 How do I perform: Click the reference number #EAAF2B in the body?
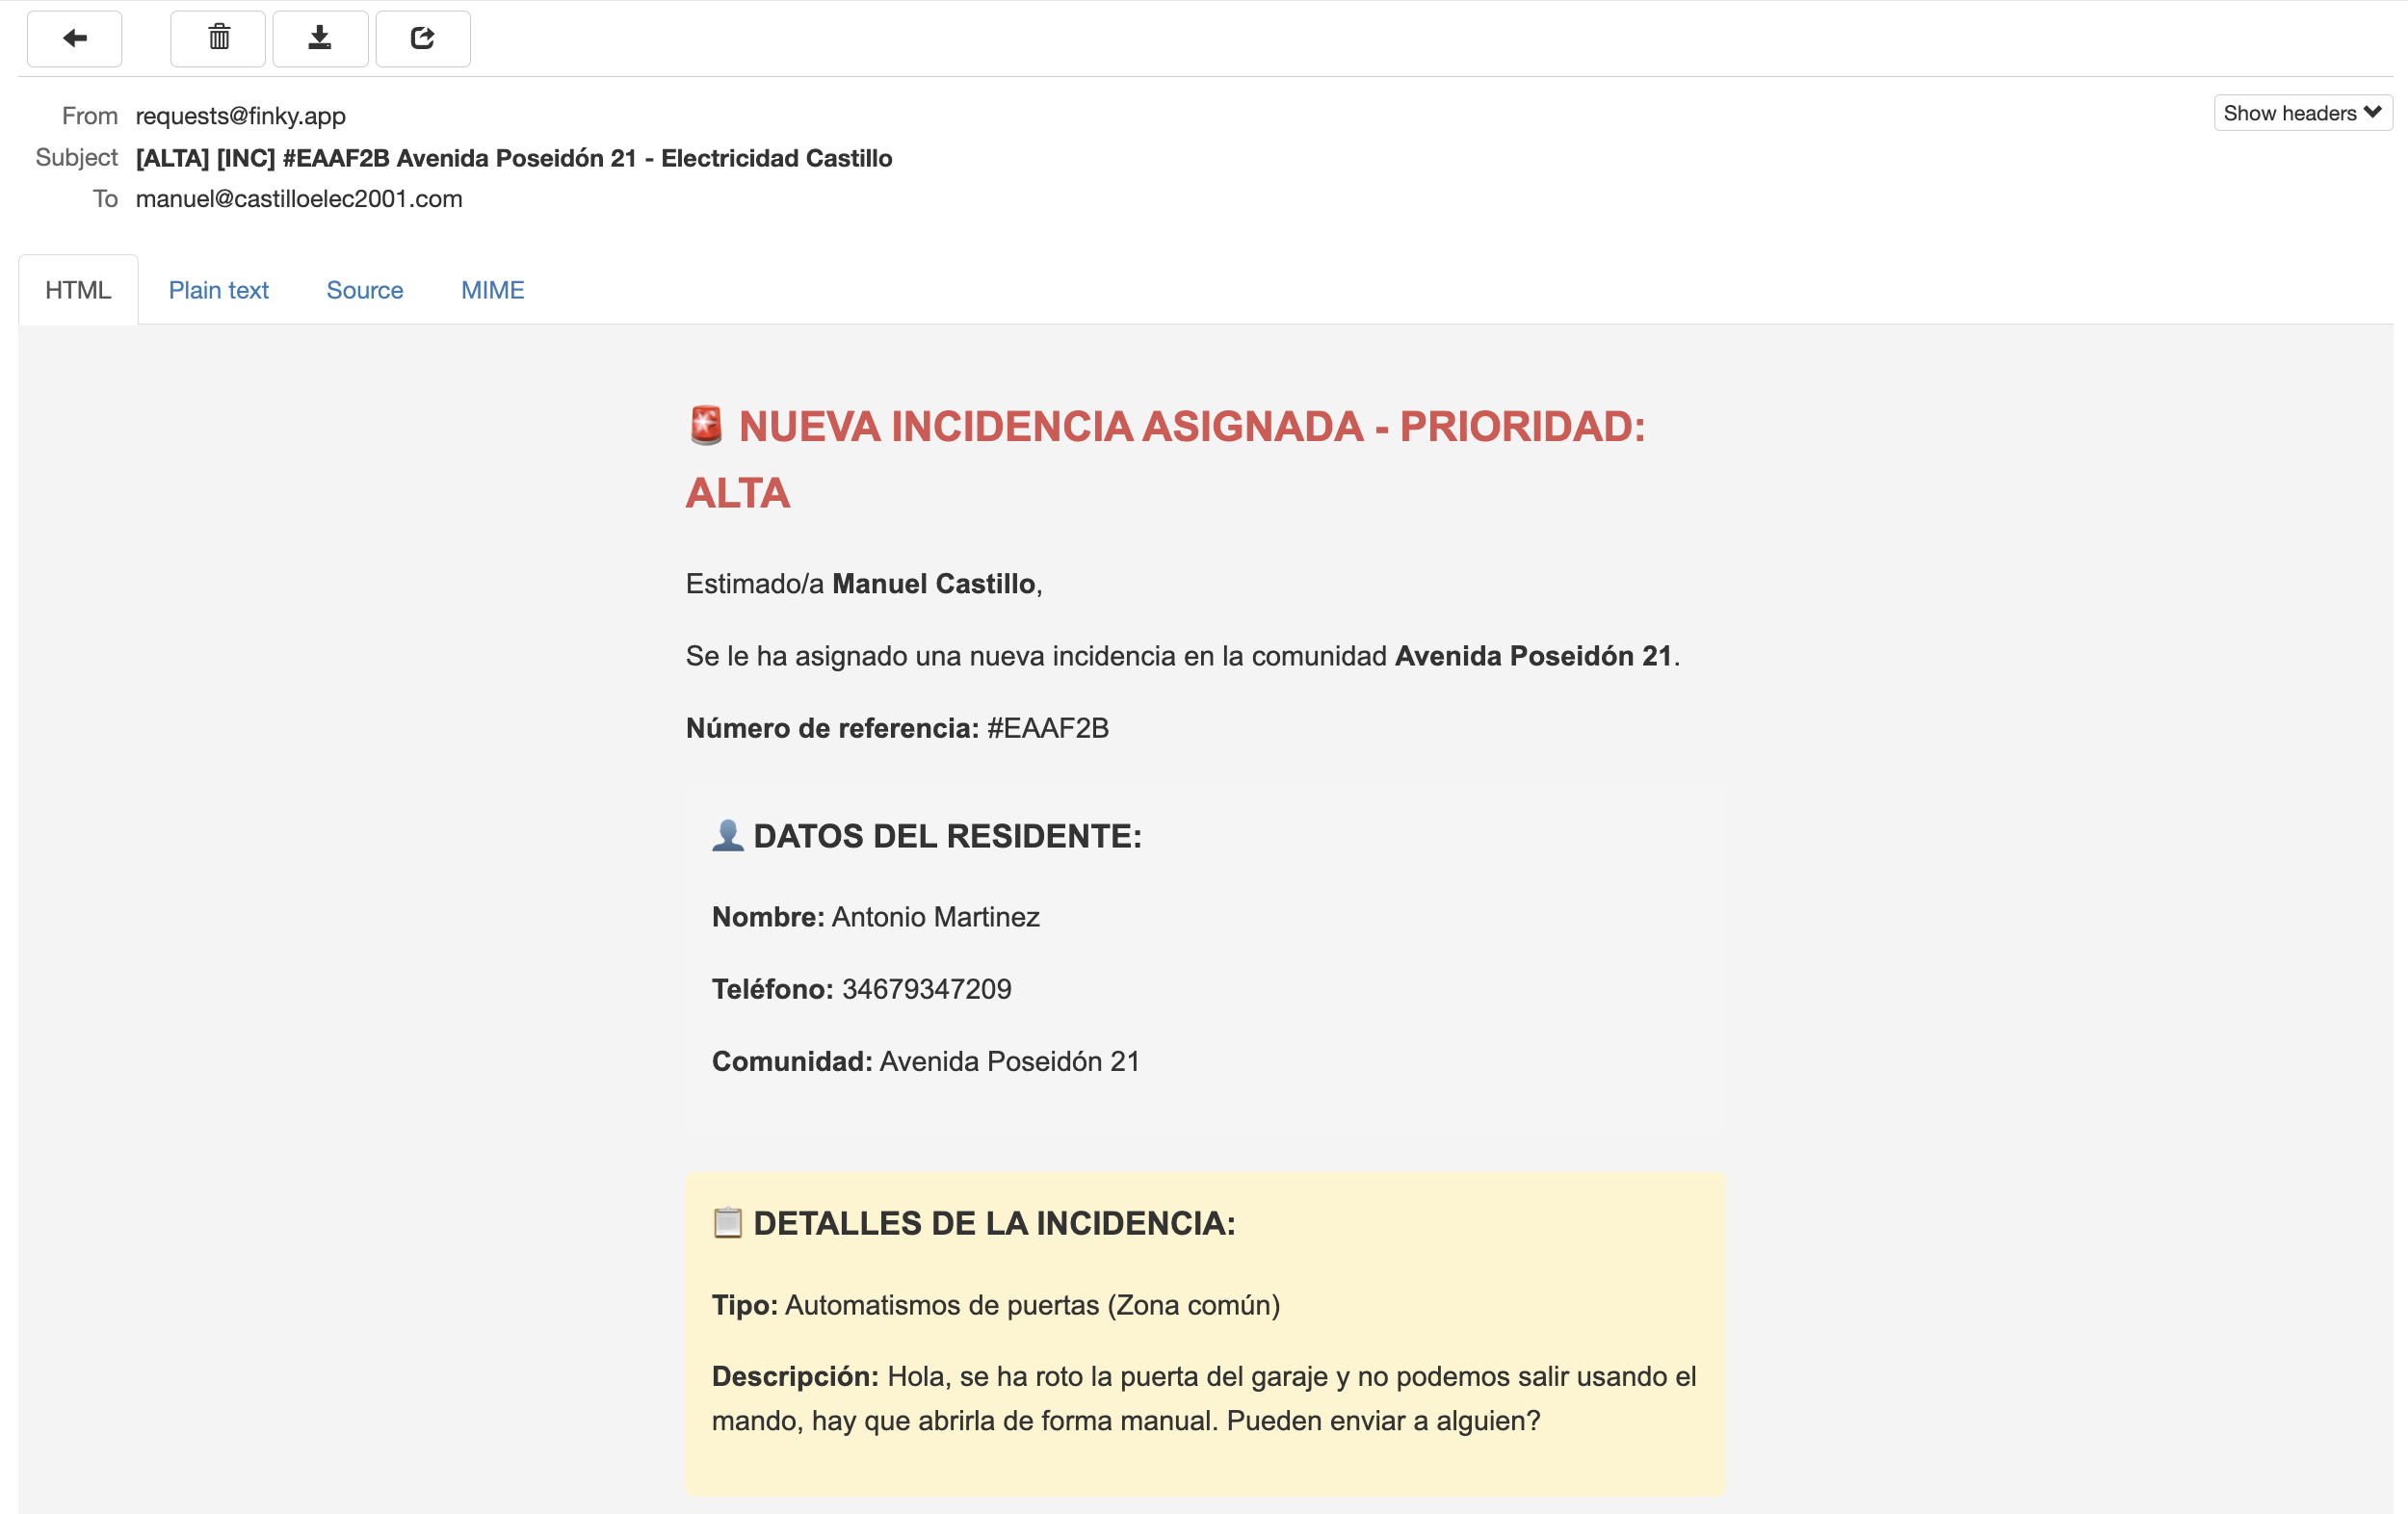pos(1048,728)
